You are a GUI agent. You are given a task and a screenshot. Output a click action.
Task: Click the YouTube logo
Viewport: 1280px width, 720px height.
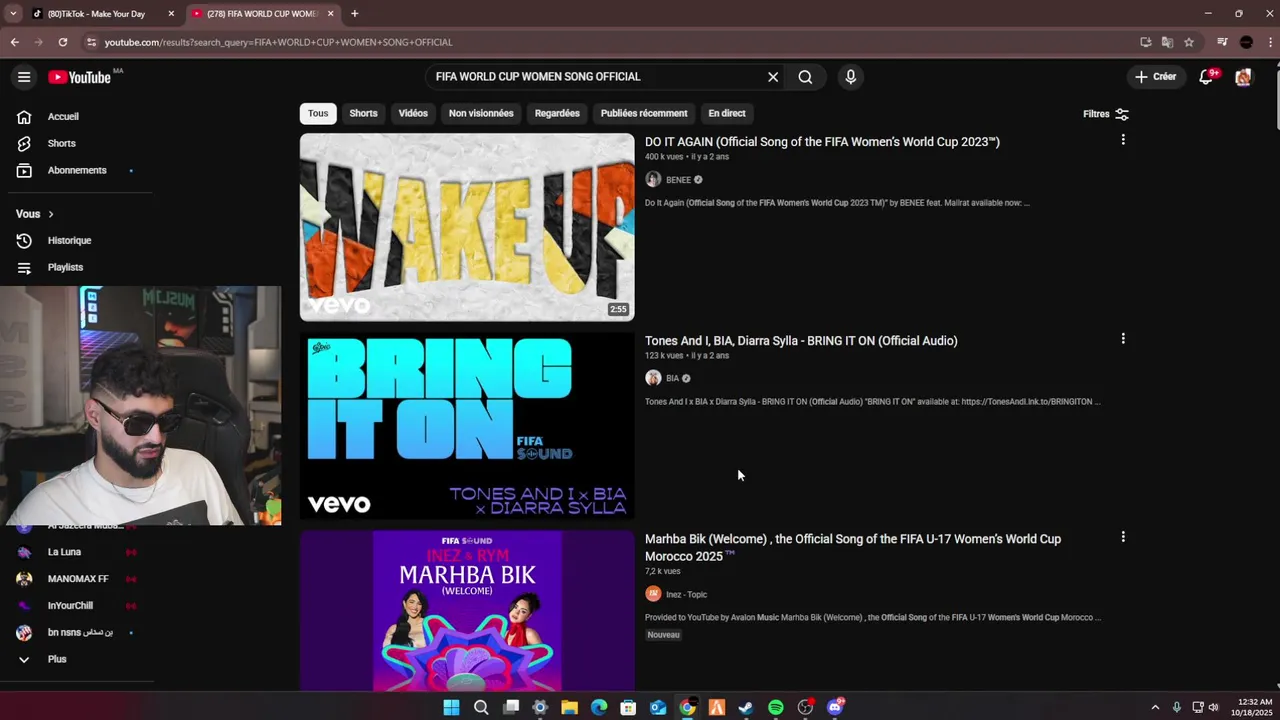tap(79, 77)
